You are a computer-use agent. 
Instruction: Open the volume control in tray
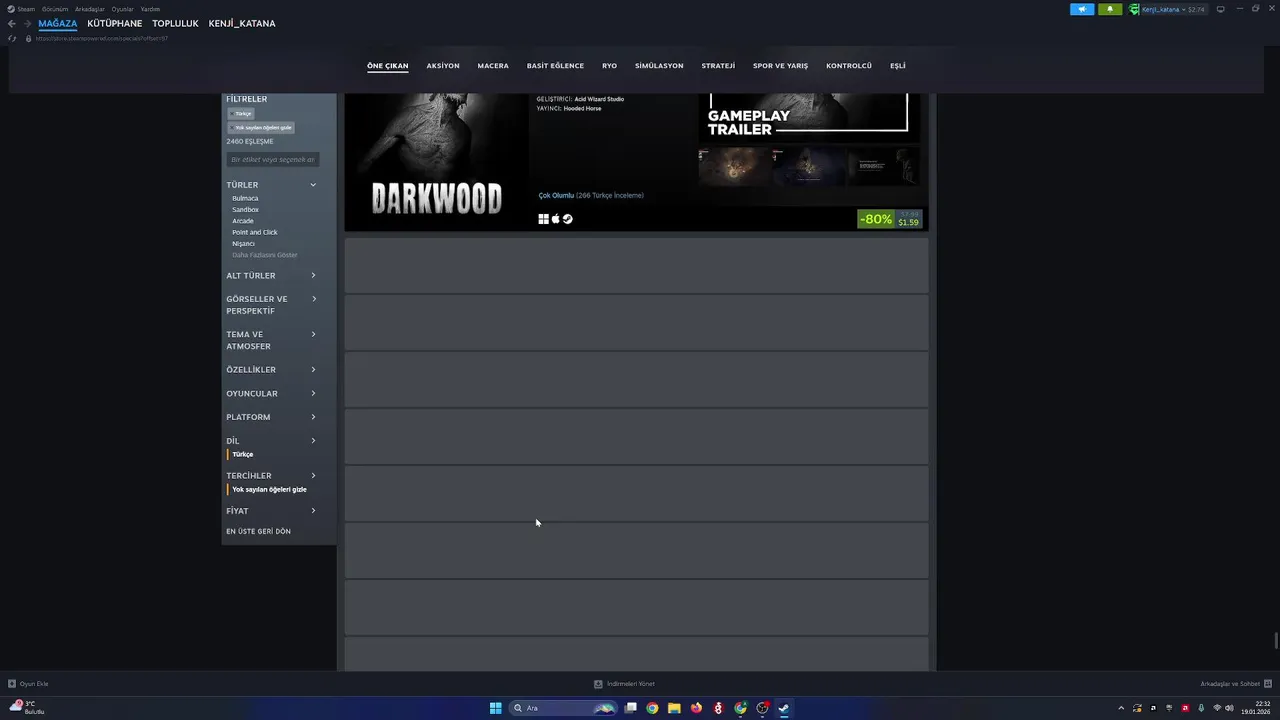(1229, 708)
